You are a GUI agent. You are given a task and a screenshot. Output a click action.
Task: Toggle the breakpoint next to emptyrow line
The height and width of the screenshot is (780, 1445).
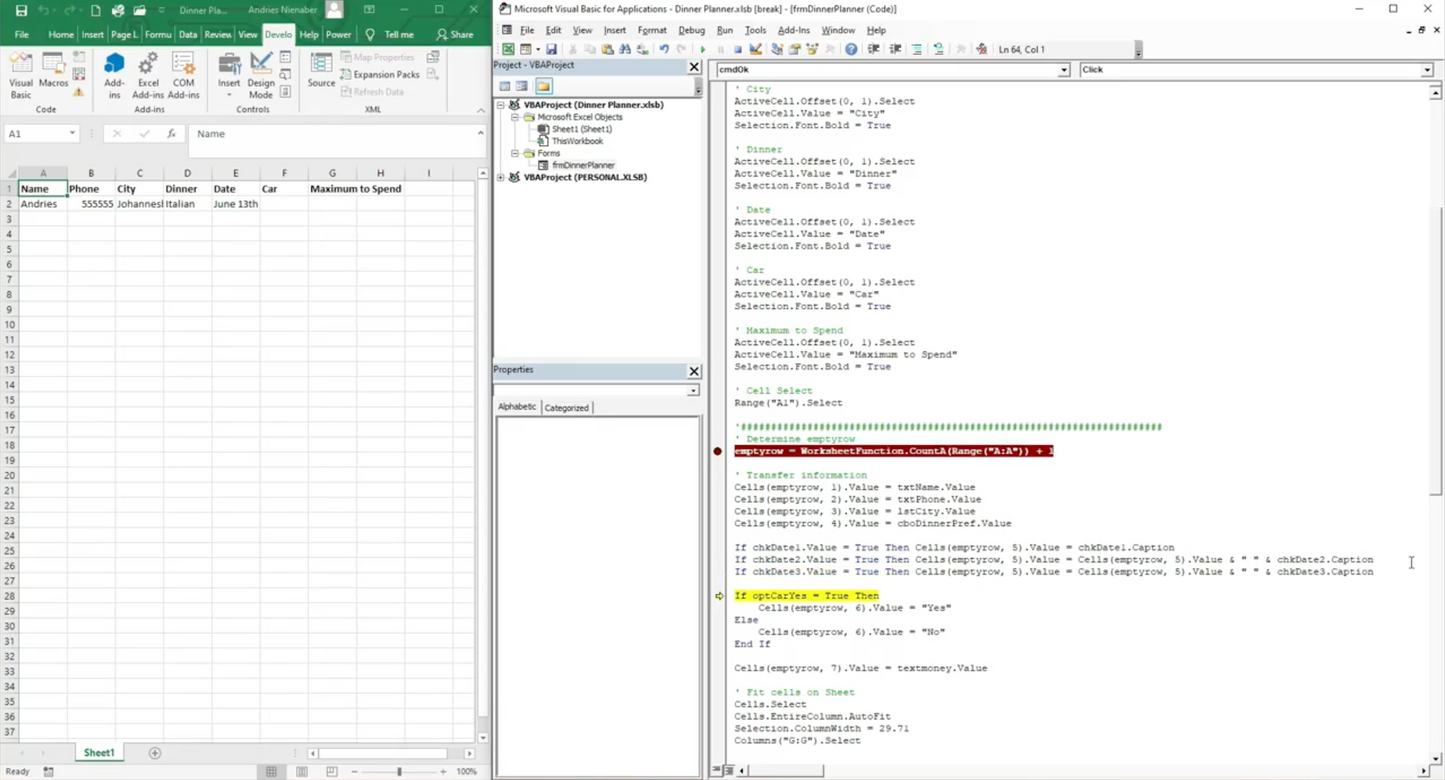(x=717, y=451)
